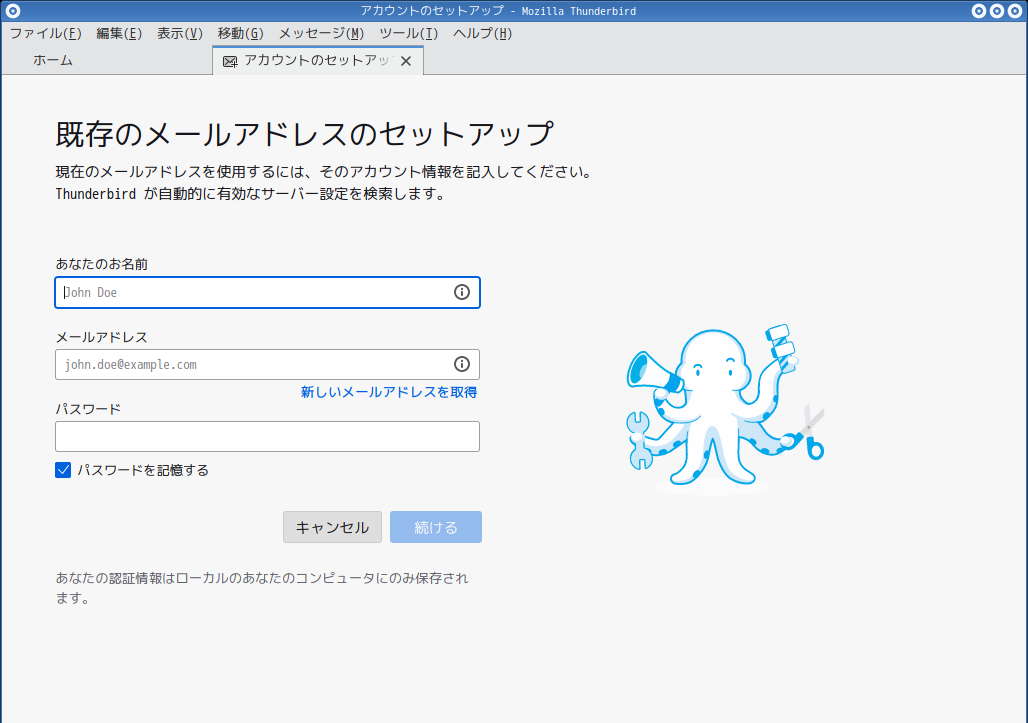
Task: Click the キャンセル button
Action: coord(332,527)
